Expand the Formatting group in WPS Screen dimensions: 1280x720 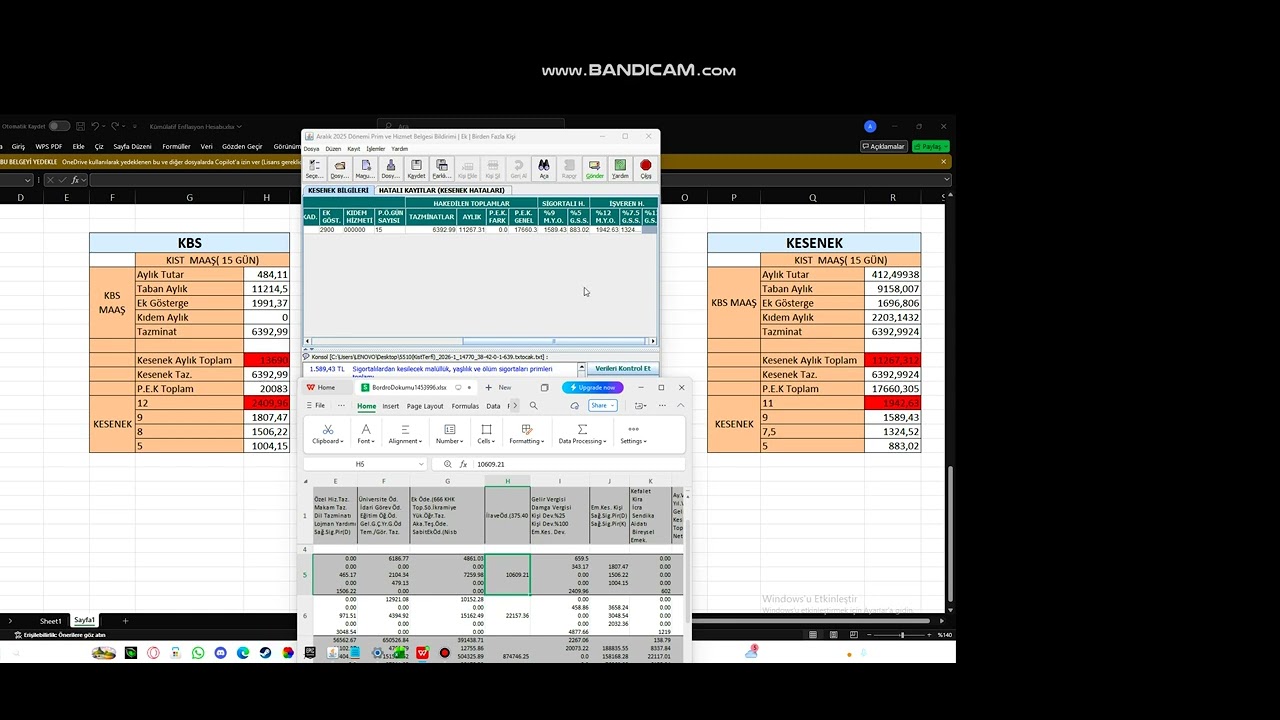(526, 434)
